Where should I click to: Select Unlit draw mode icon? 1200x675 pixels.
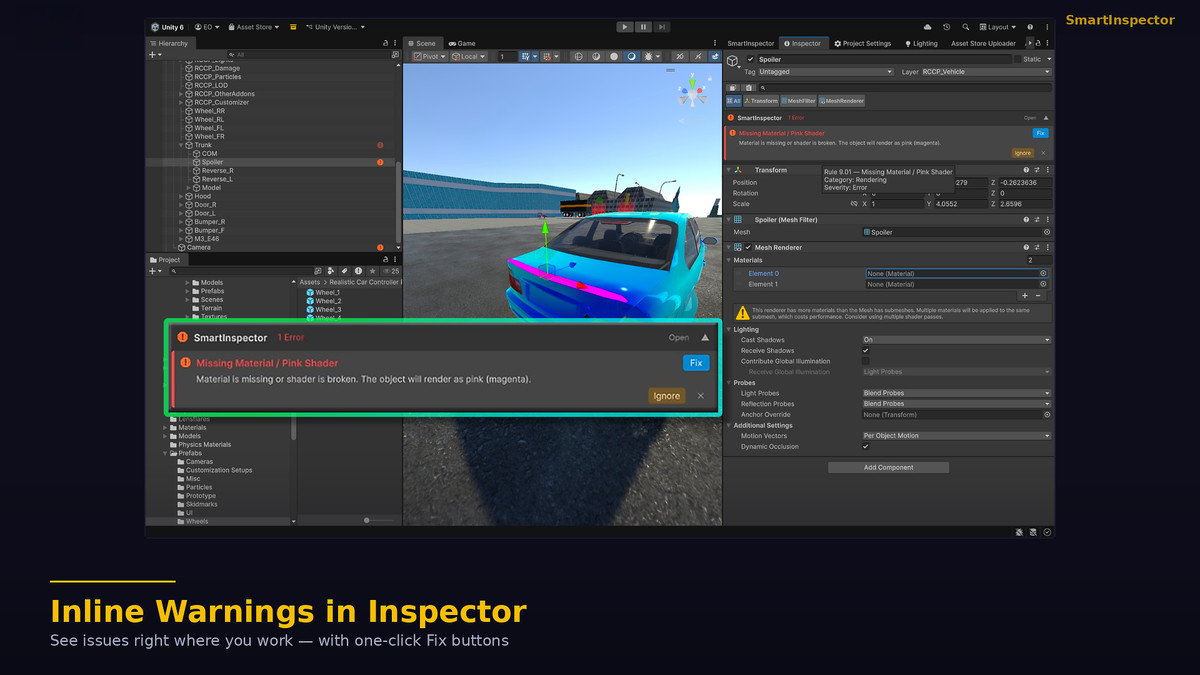tap(614, 56)
